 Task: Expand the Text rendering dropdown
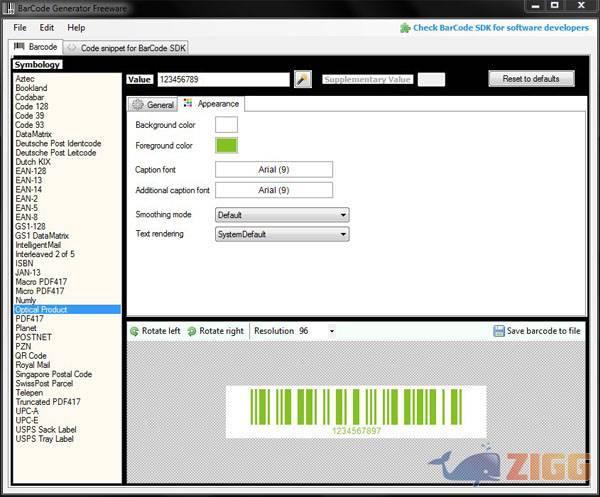click(343, 234)
